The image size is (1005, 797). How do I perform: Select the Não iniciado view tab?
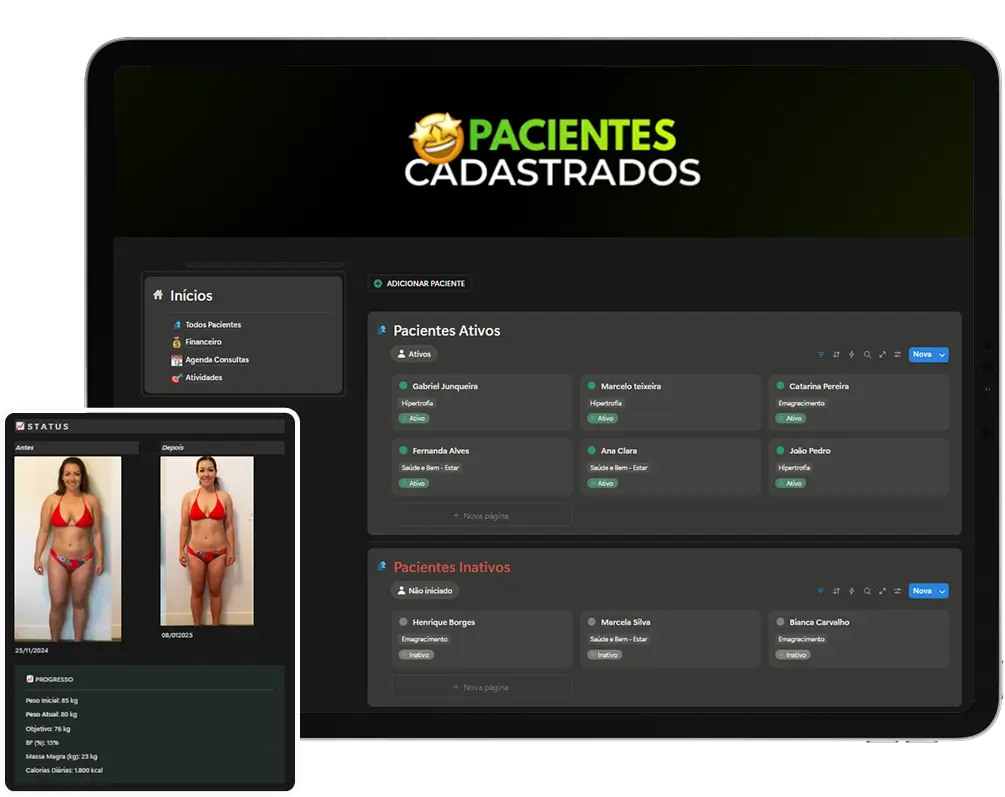pyautogui.click(x=425, y=591)
